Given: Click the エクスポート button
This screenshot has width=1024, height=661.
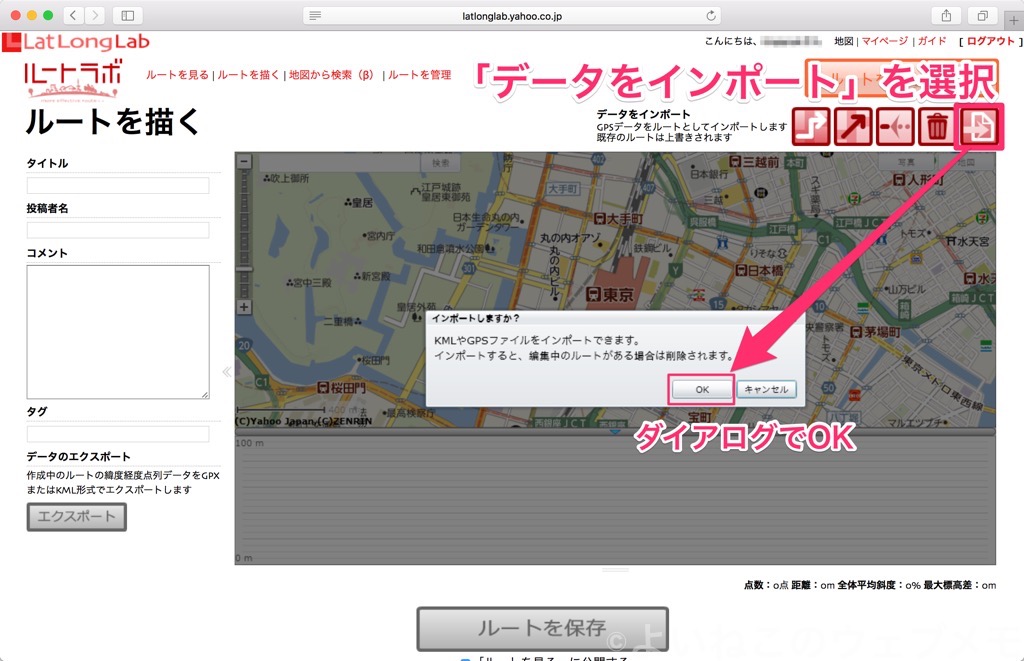Looking at the screenshot, I should coord(76,517).
